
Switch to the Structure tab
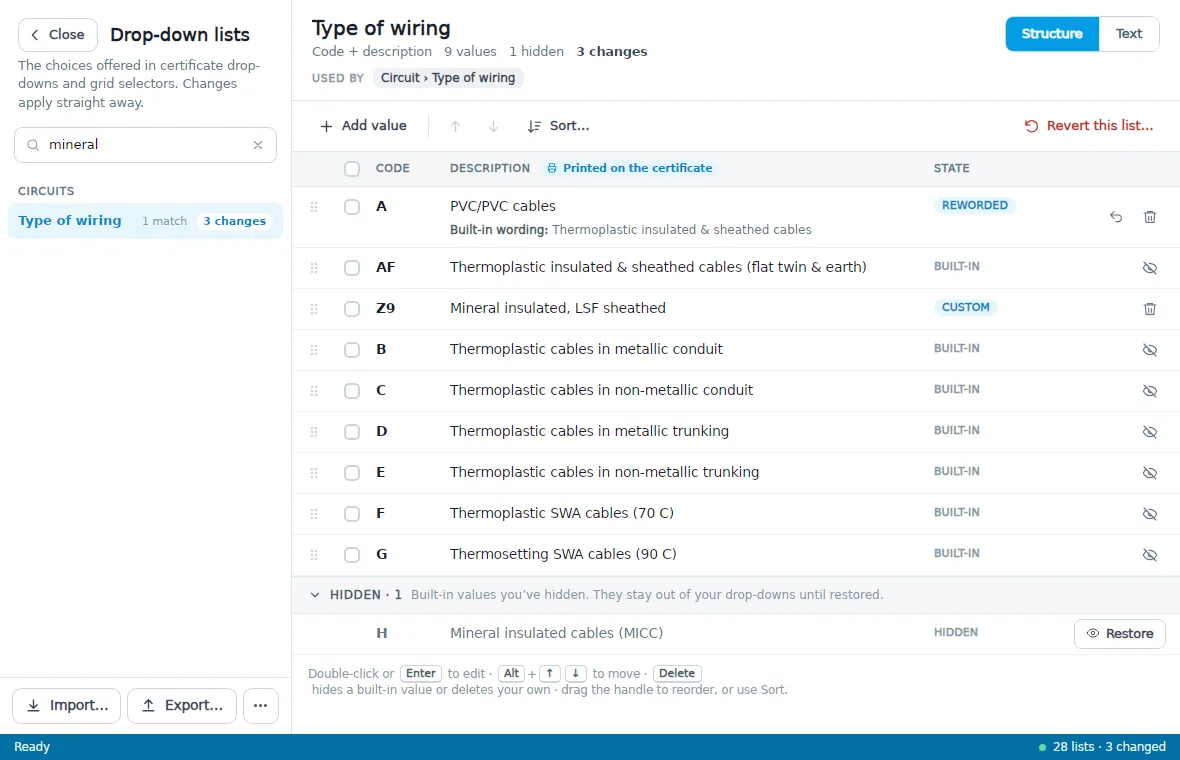(x=1052, y=34)
